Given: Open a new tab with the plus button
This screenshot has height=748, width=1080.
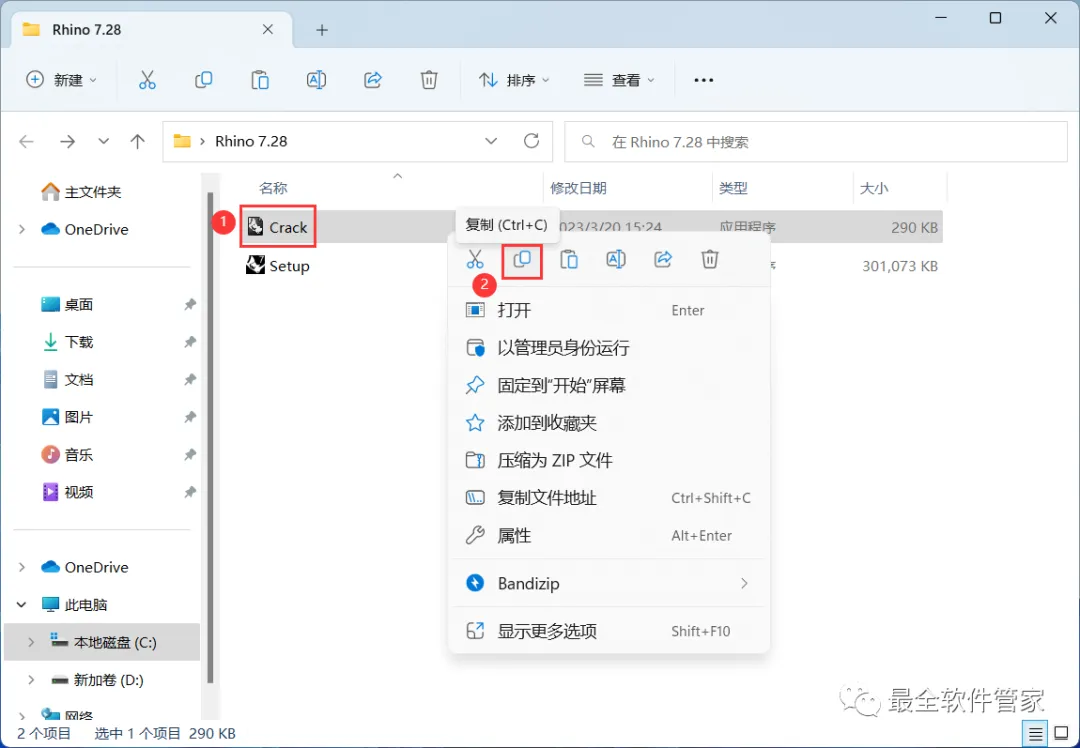Looking at the screenshot, I should click(322, 30).
